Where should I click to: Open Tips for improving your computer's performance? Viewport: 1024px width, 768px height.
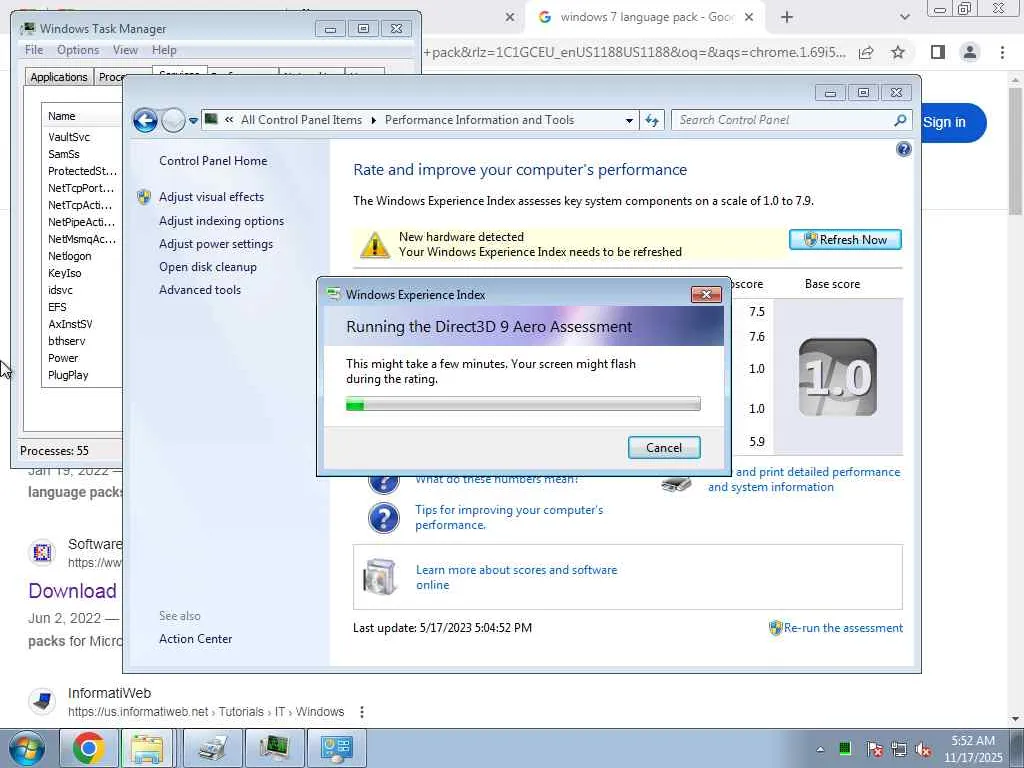[x=509, y=517]
